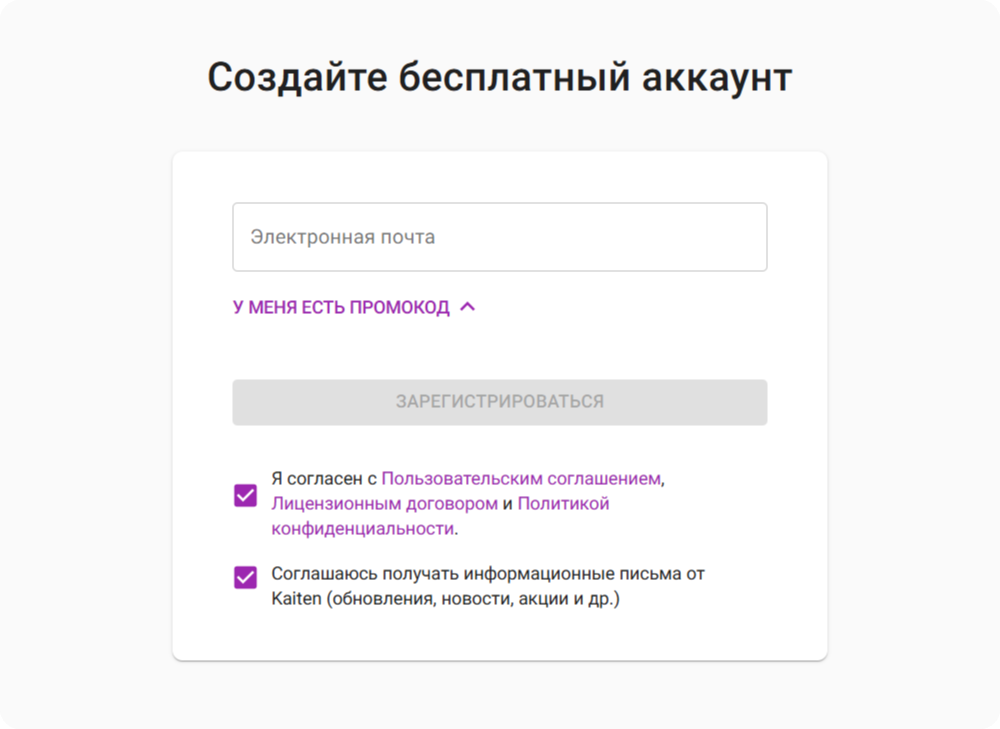1000x729 pixels.
Task: Open the Пользовательским соглашением link
Action: point(521,478)
